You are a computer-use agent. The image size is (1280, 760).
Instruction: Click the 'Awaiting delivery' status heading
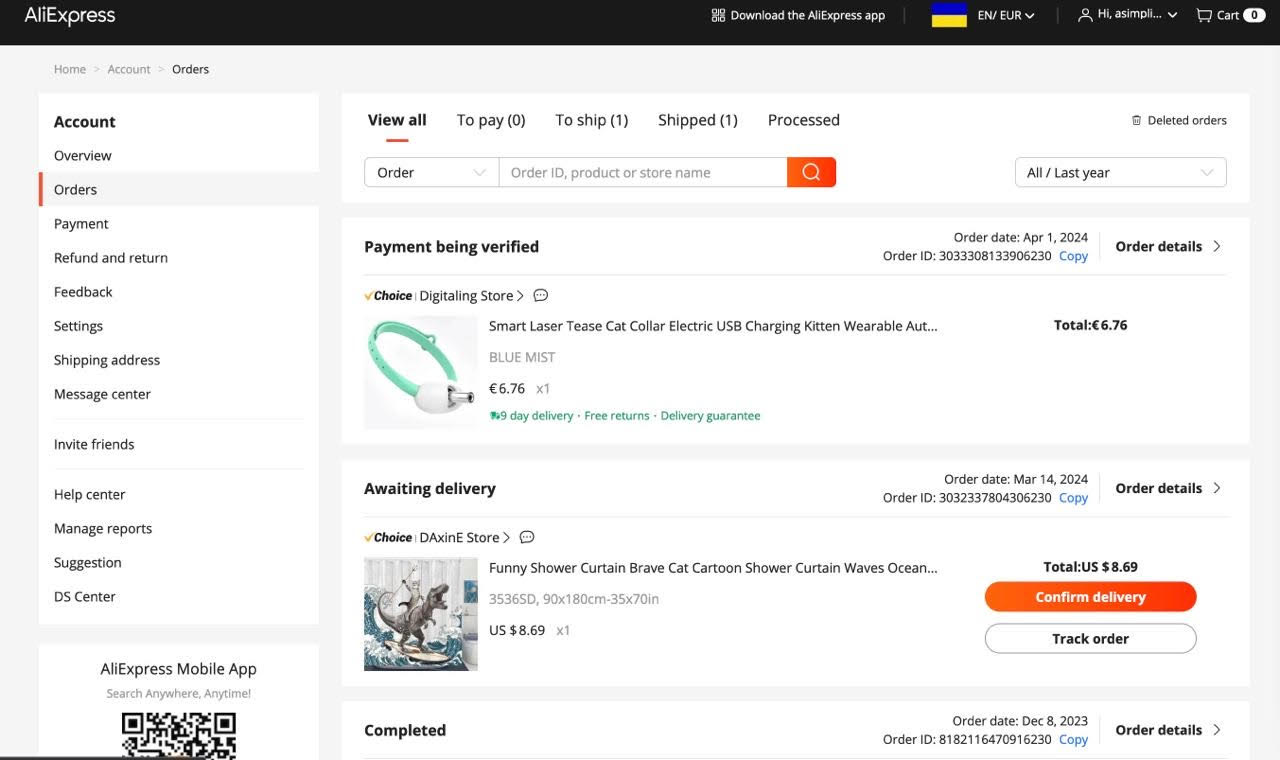430,489
